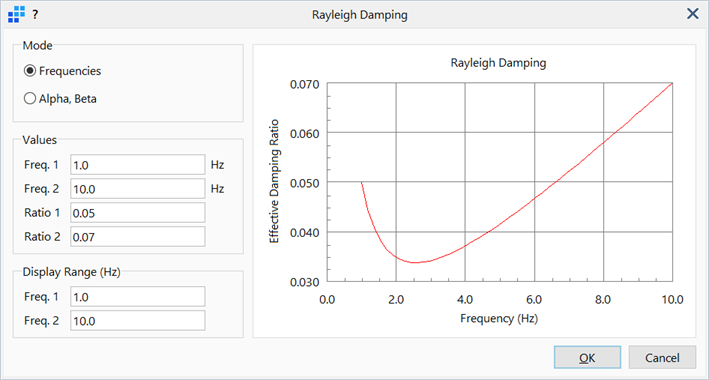Click the 8.0 x-axis tick label
This screenshot has height=380, width=709.
point(604,299)
